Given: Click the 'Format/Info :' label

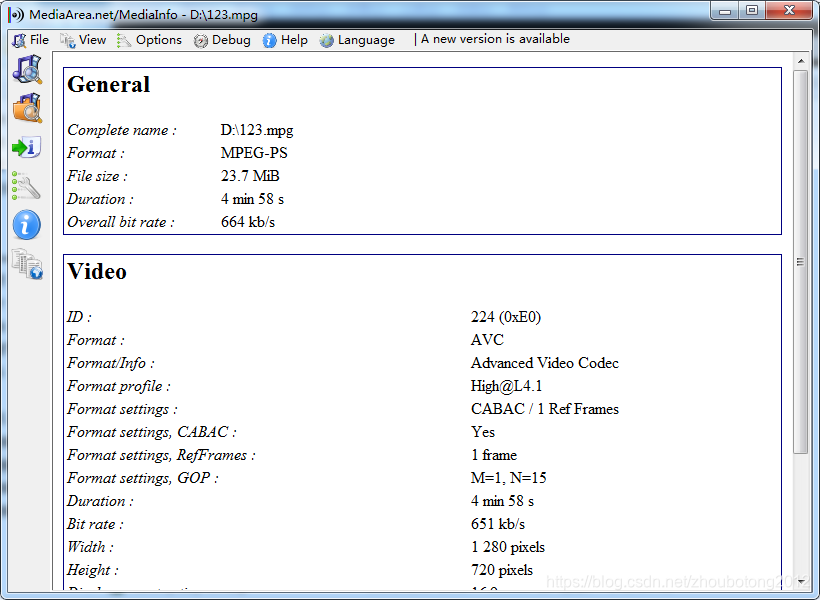Looking at the screenshot, I should pos(111,363).
